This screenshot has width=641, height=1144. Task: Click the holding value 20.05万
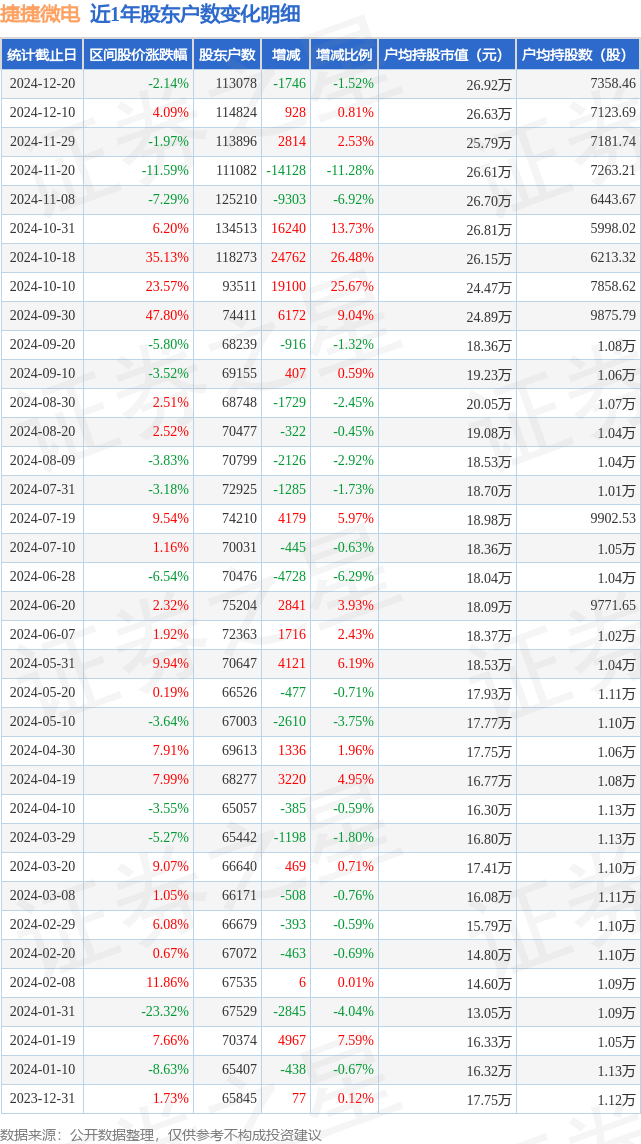pos(489,403)
